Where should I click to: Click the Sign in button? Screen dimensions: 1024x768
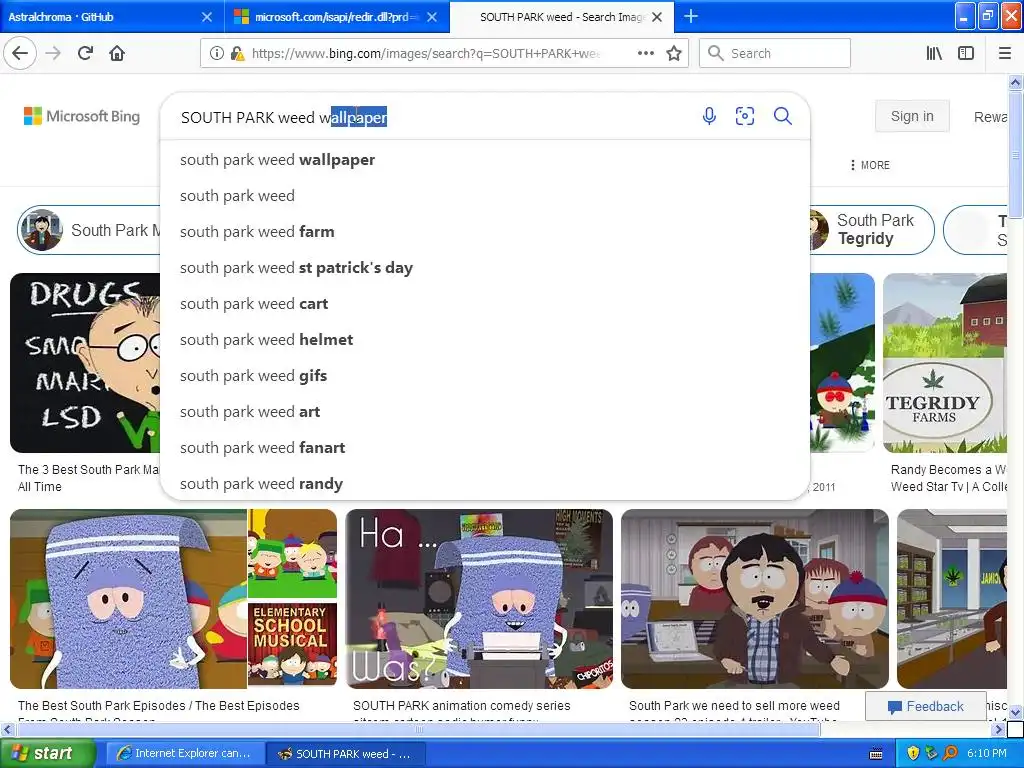[x=912, y=116]
